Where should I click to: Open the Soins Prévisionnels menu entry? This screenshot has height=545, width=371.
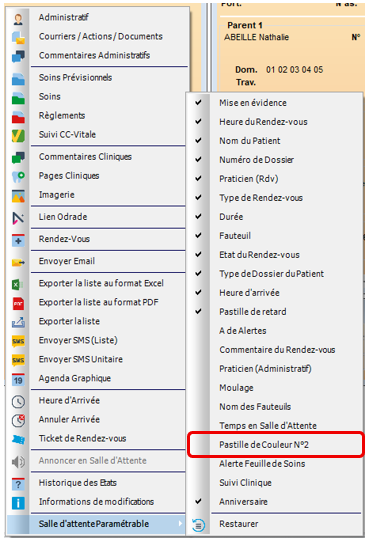75,78
